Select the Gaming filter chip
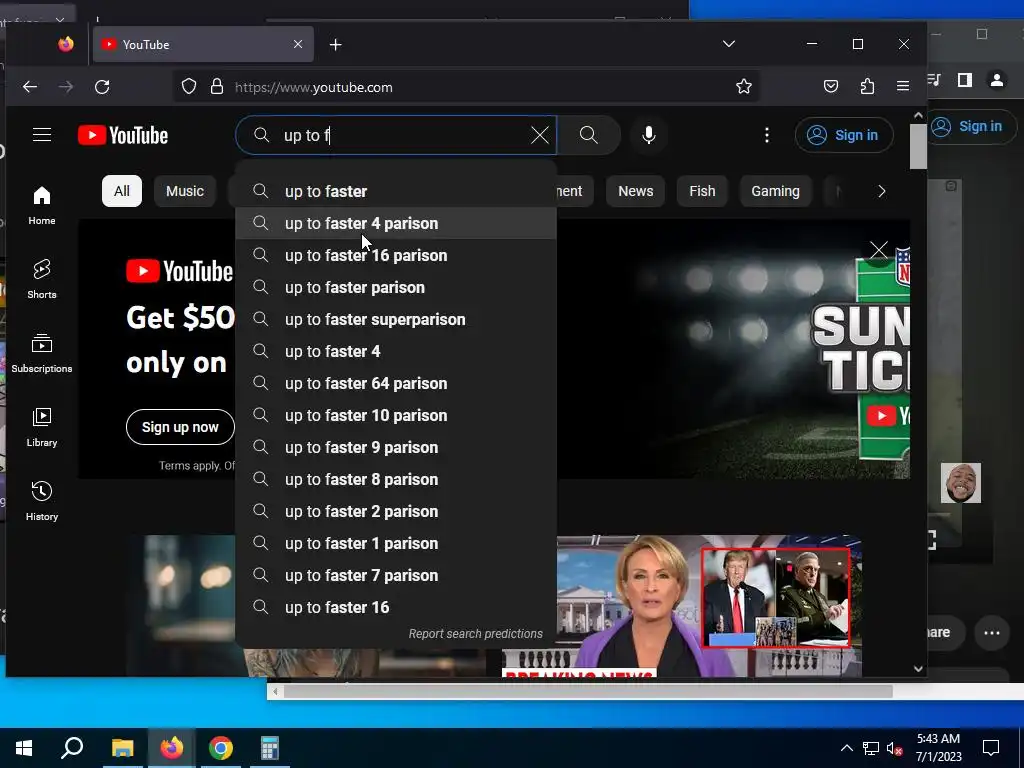The image size is (1024, 768). (775, 191)
